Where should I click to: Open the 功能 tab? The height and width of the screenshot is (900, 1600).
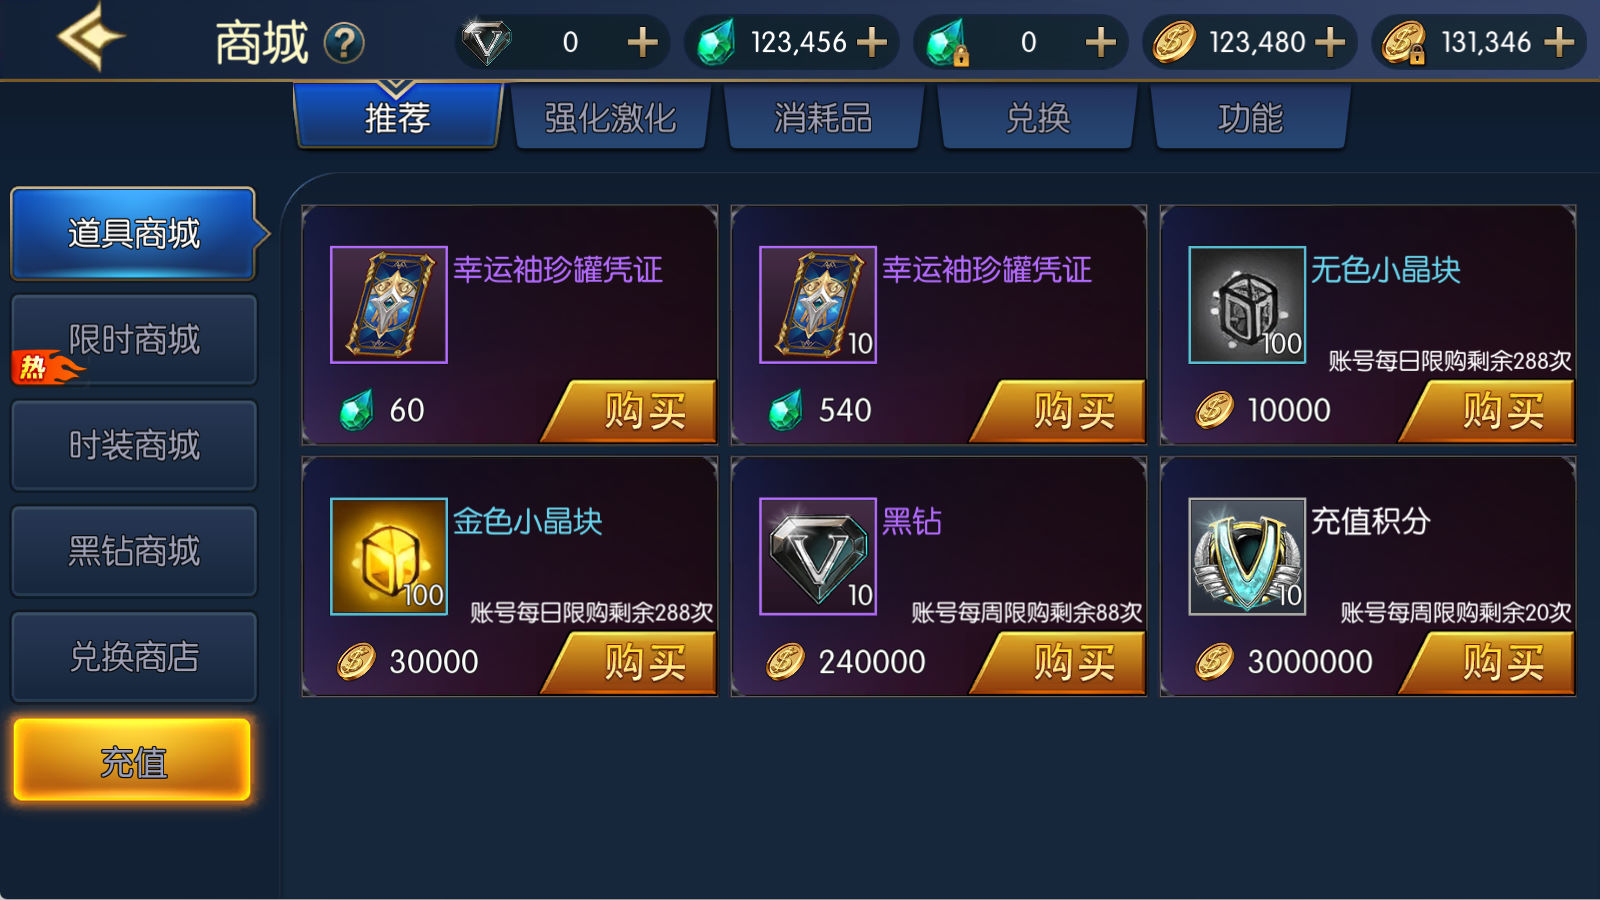coord(1250,117)
